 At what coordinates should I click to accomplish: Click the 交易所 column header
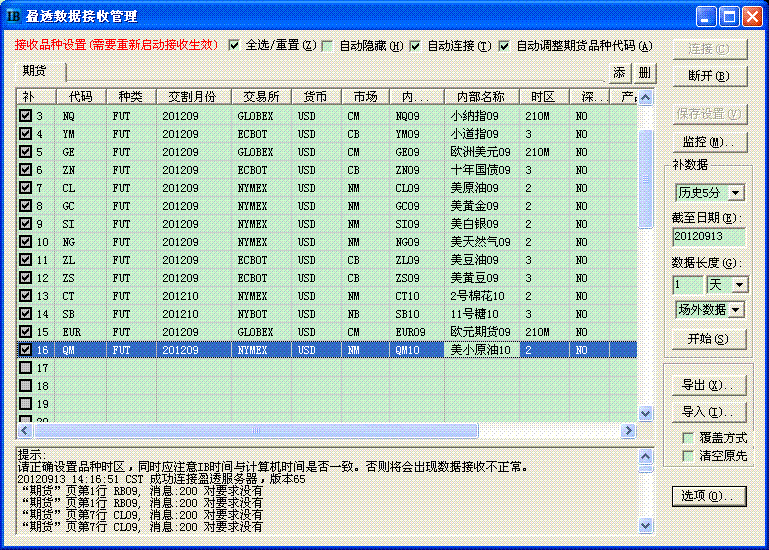coord(259,97)
